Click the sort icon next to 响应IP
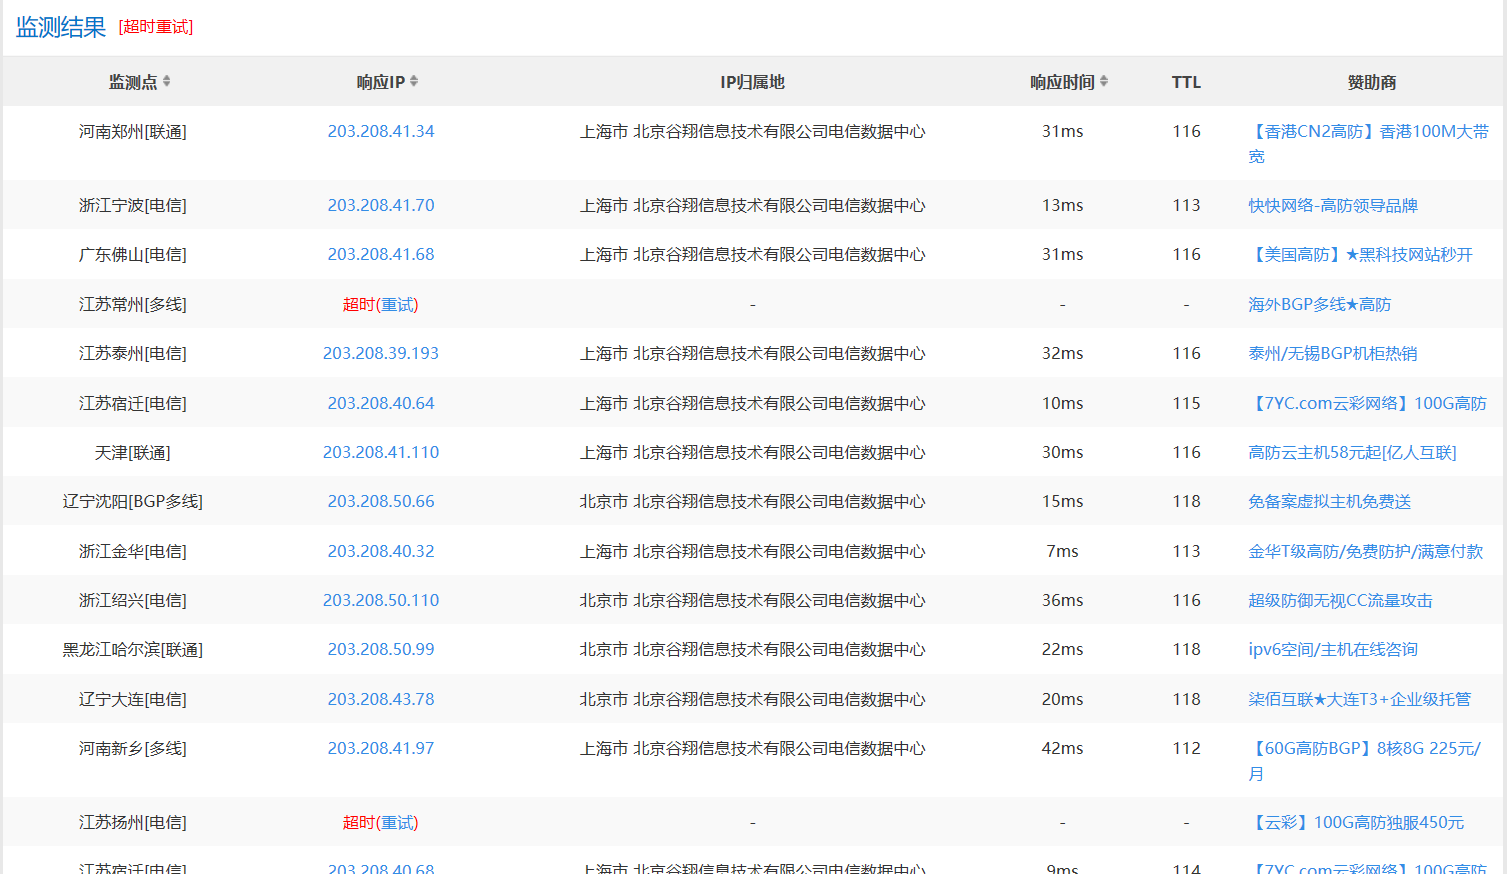1507x874 pixels. (412, 82)
